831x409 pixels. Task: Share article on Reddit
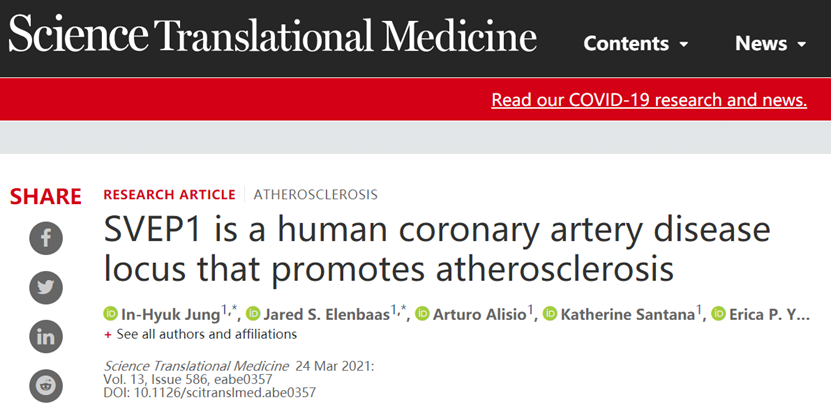coord(46,386)
